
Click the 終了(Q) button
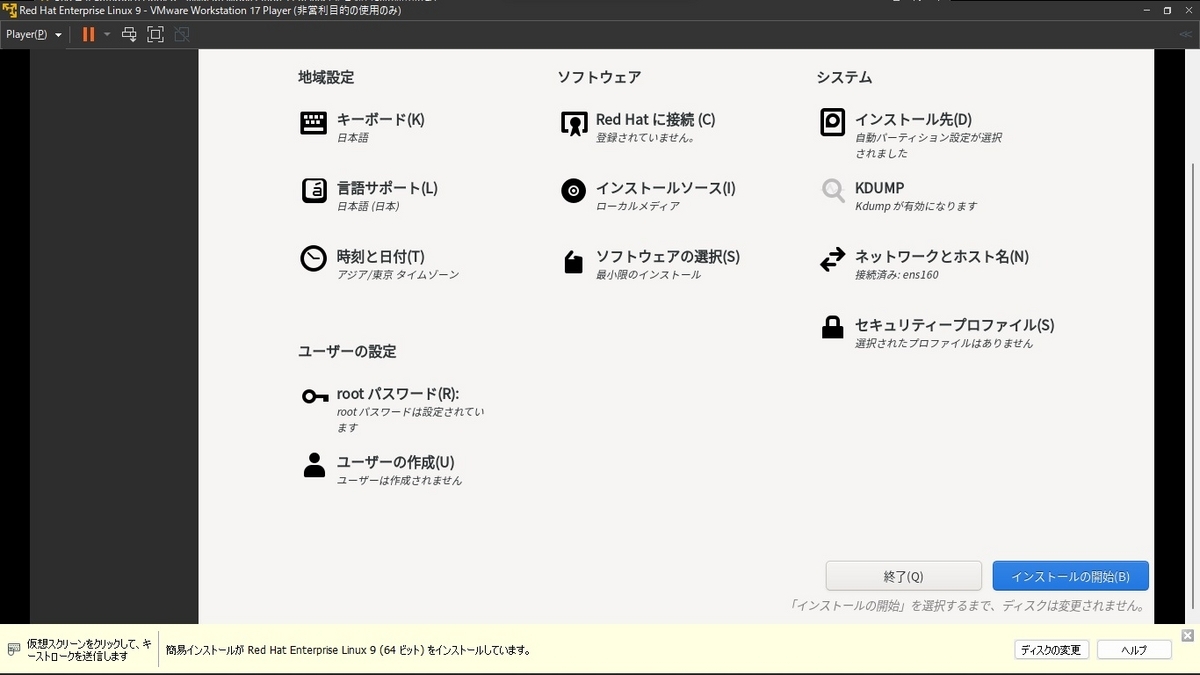point(903,576)
